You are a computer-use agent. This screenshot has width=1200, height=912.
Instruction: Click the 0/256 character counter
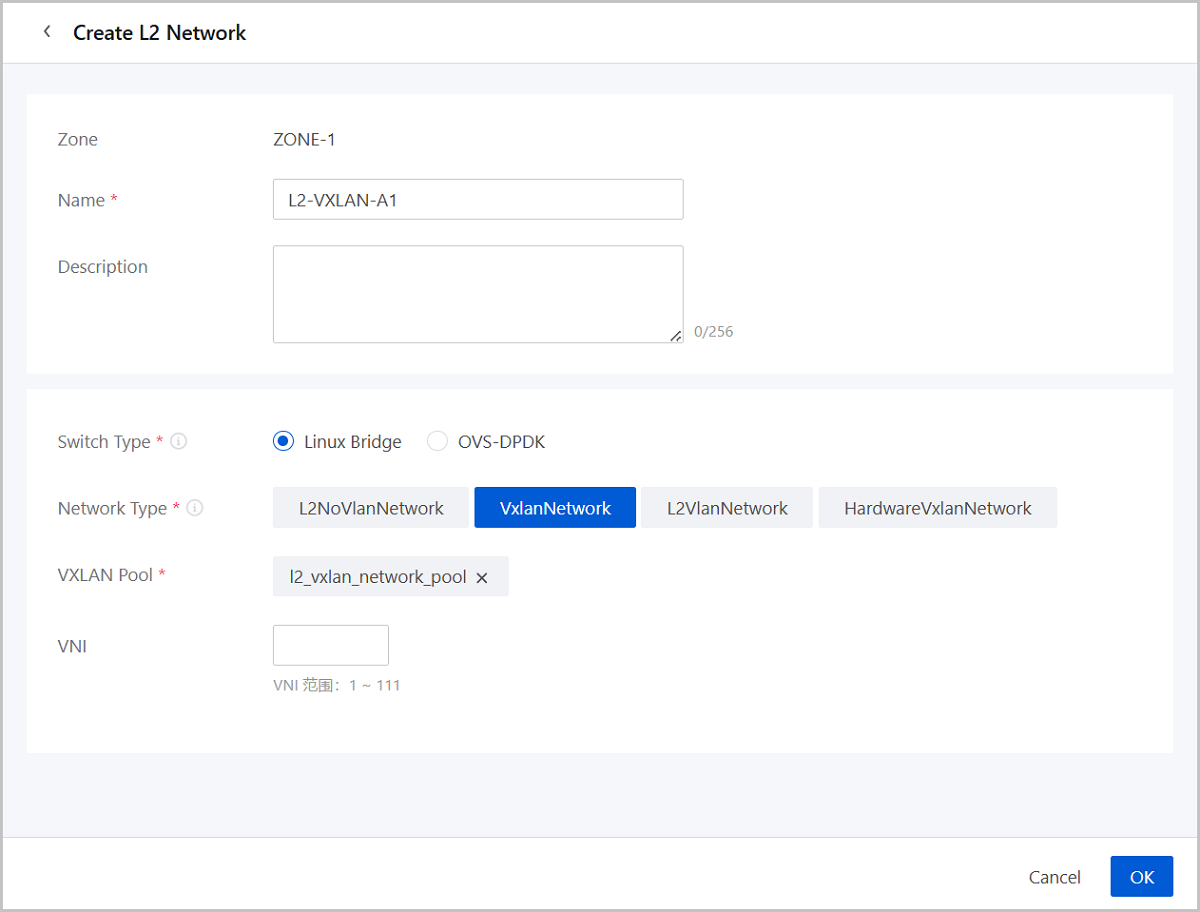click(713, 331)
